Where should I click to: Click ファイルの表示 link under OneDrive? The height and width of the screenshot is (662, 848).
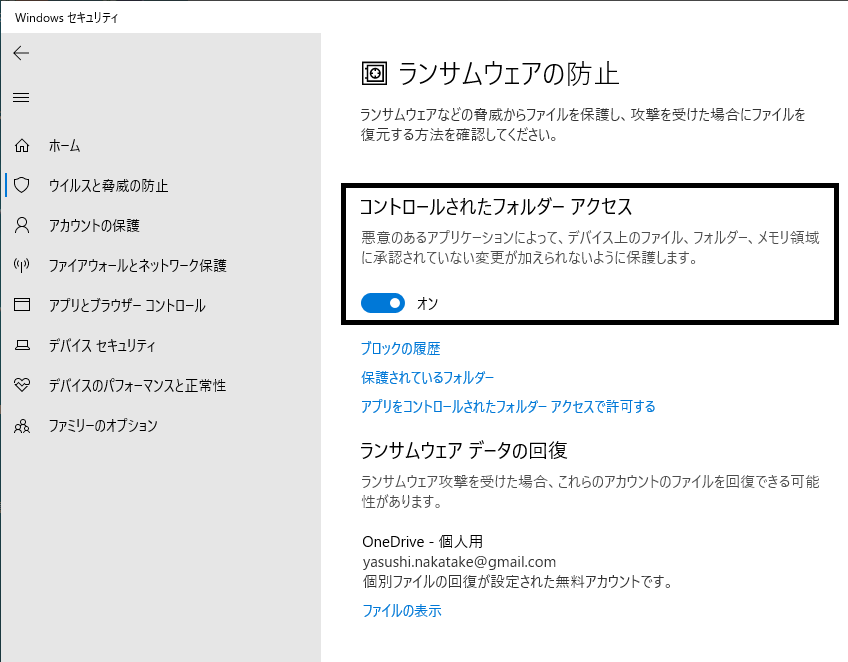pos(402,611)
